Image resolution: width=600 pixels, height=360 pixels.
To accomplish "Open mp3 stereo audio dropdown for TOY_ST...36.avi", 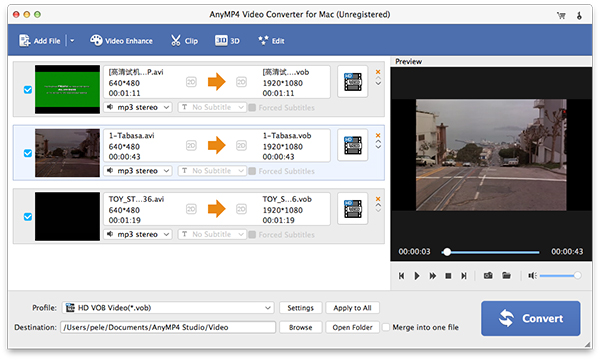I will click(x=138, y=235).
